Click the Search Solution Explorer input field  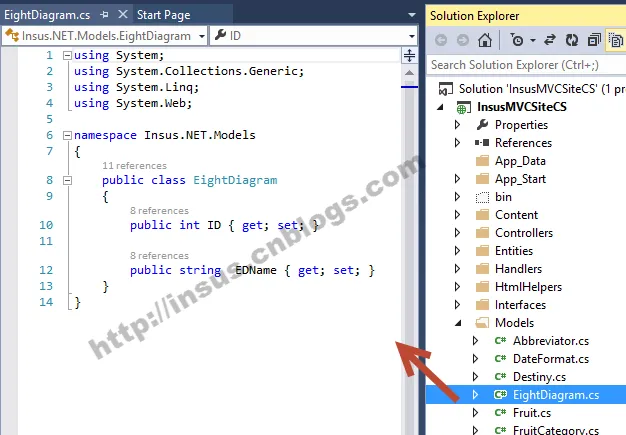coord(526,65)
